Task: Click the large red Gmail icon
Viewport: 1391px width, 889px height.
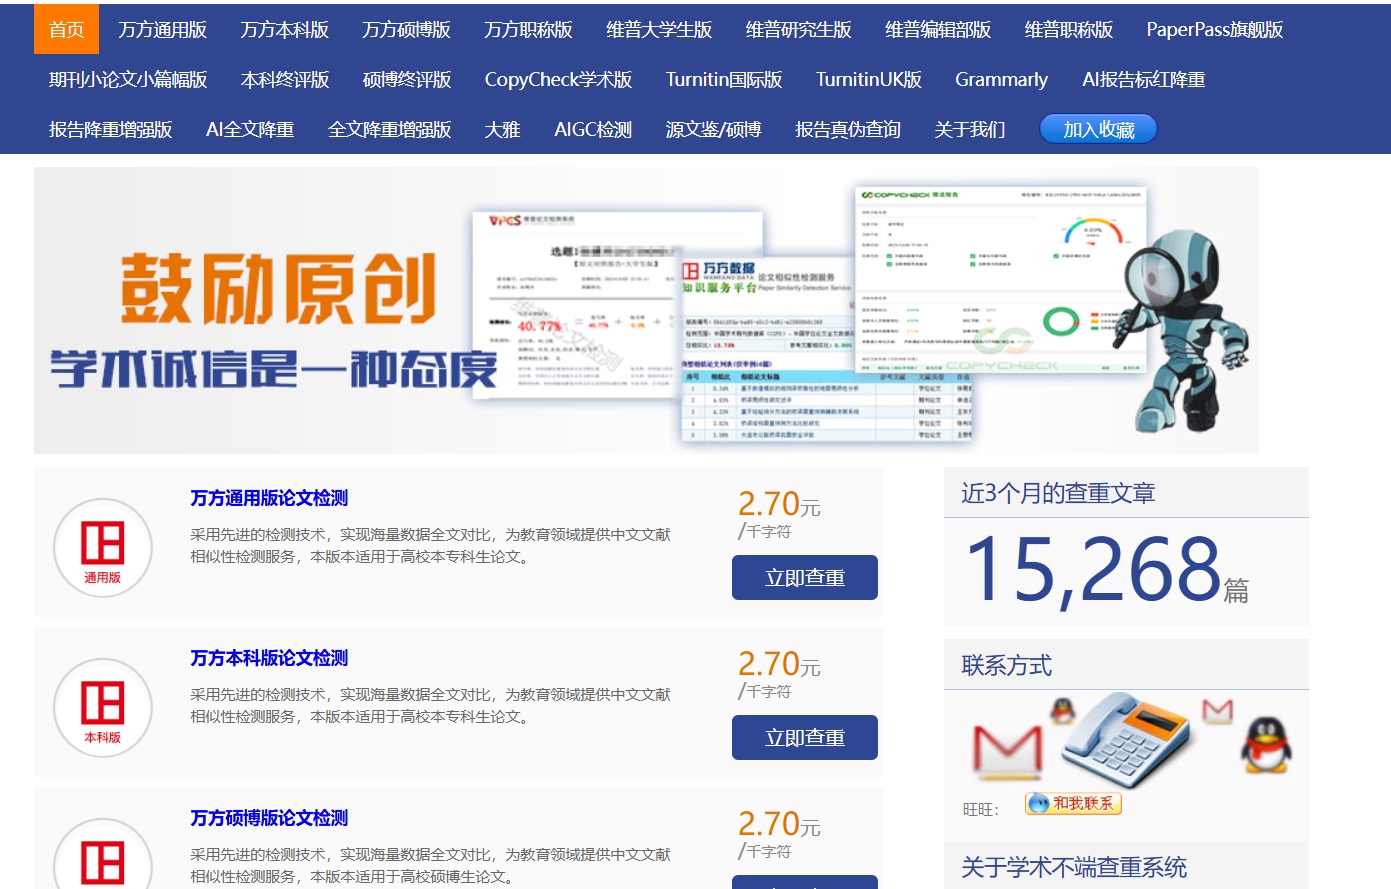Action: (x=1007, y=750)
